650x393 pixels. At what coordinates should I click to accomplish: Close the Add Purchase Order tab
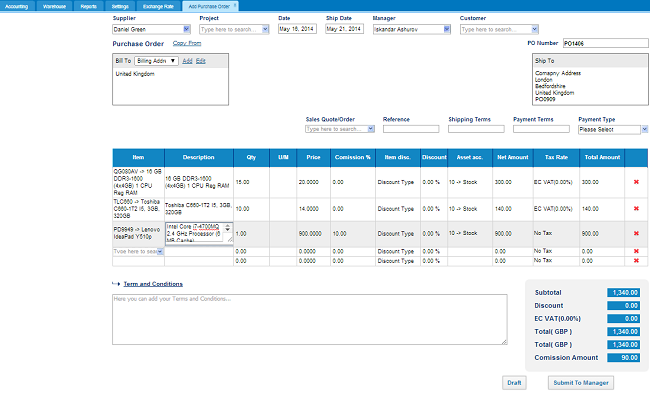[235, 5]
